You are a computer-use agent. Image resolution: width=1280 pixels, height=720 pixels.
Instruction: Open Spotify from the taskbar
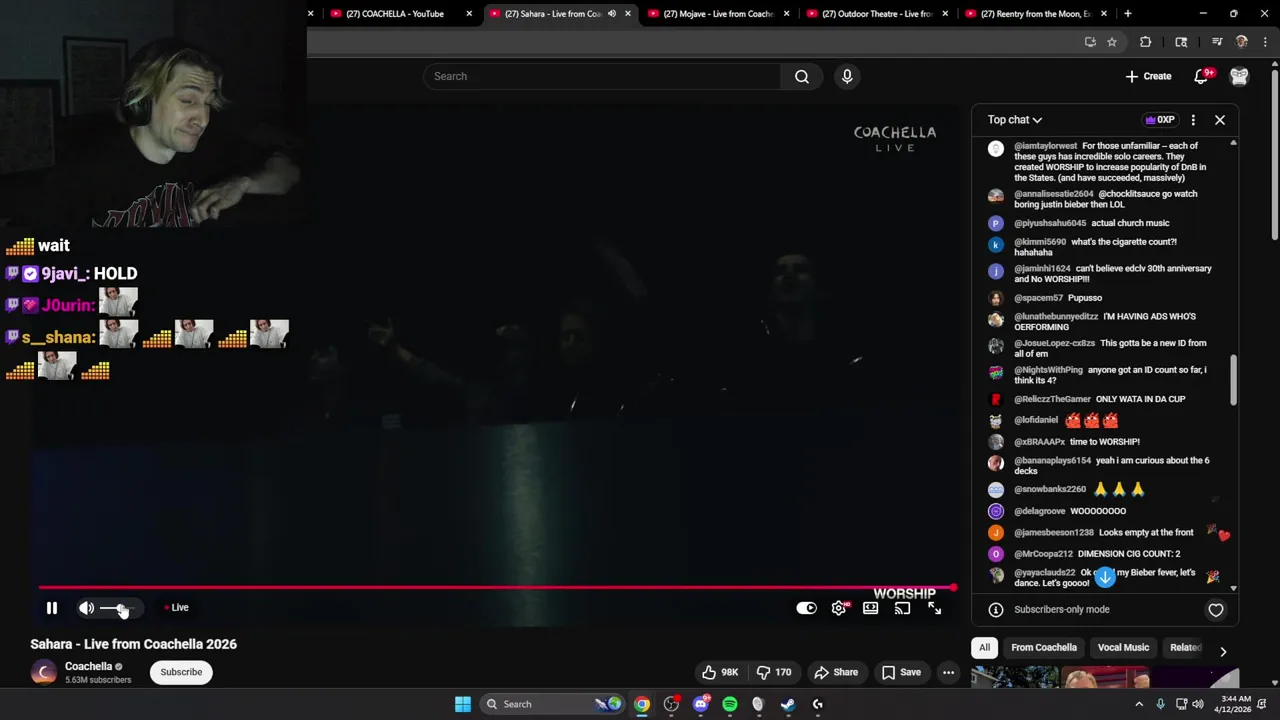pos(730,704)
